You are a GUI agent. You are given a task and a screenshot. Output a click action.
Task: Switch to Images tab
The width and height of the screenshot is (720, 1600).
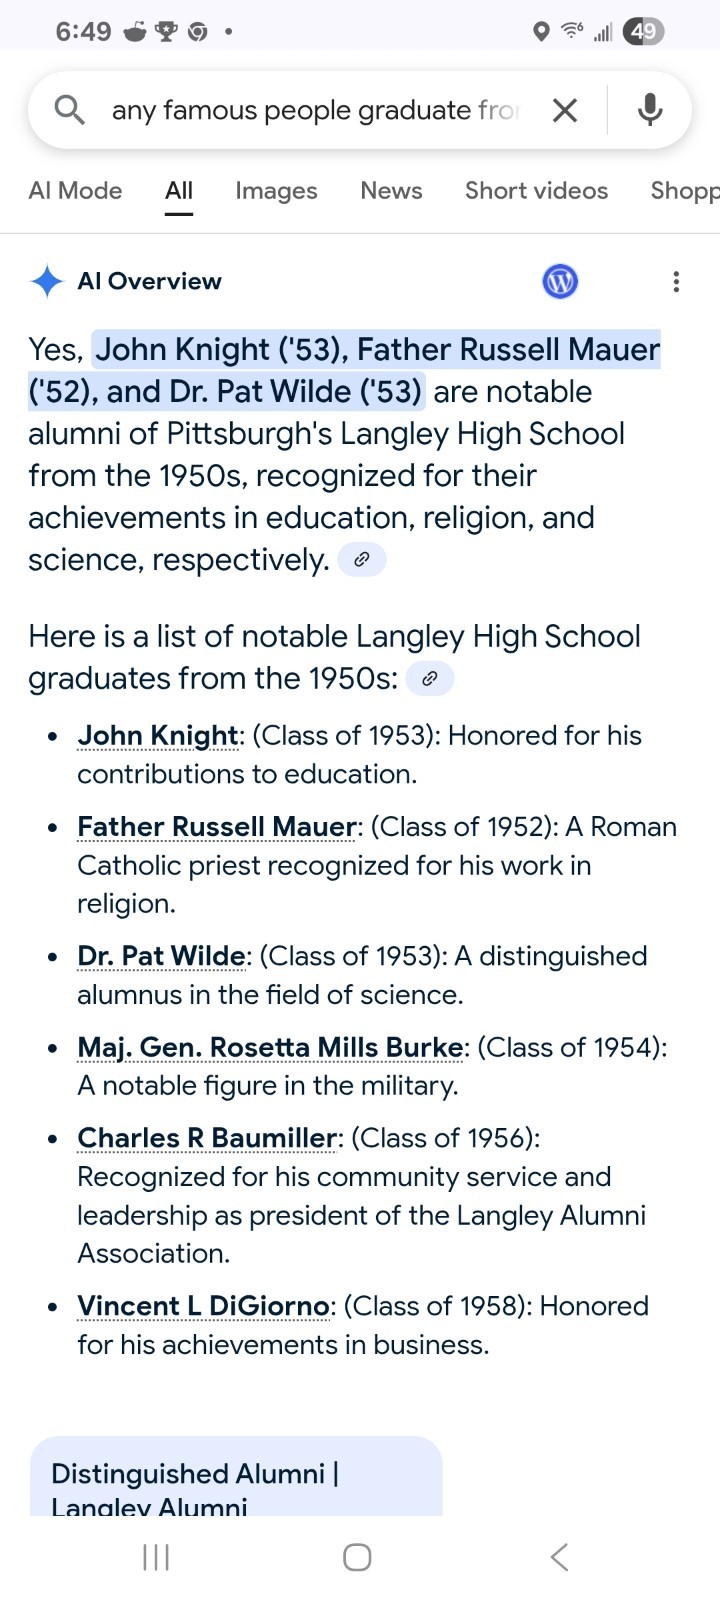(x=276, y=191)
